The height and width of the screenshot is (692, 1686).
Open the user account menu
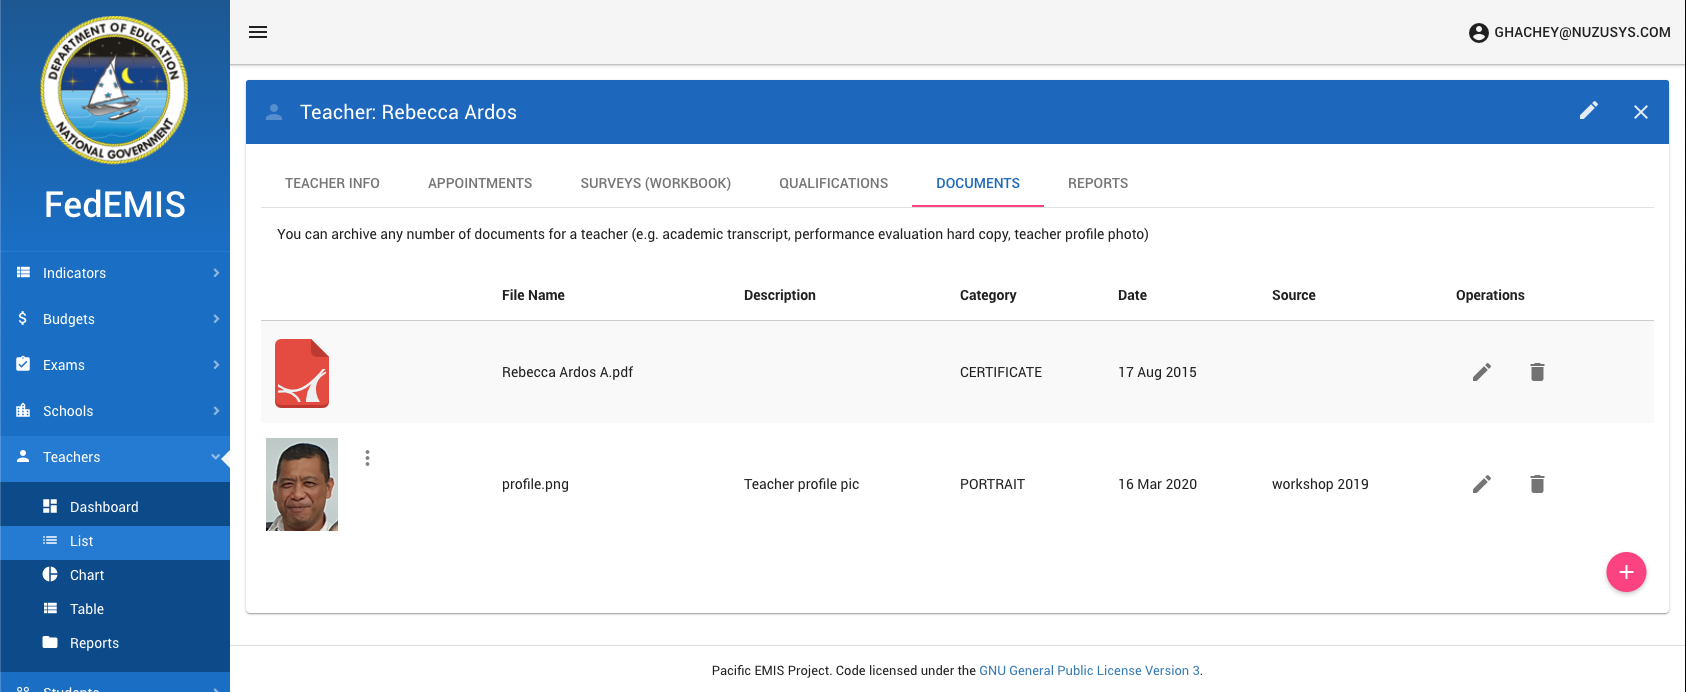tap(1569, 32)
